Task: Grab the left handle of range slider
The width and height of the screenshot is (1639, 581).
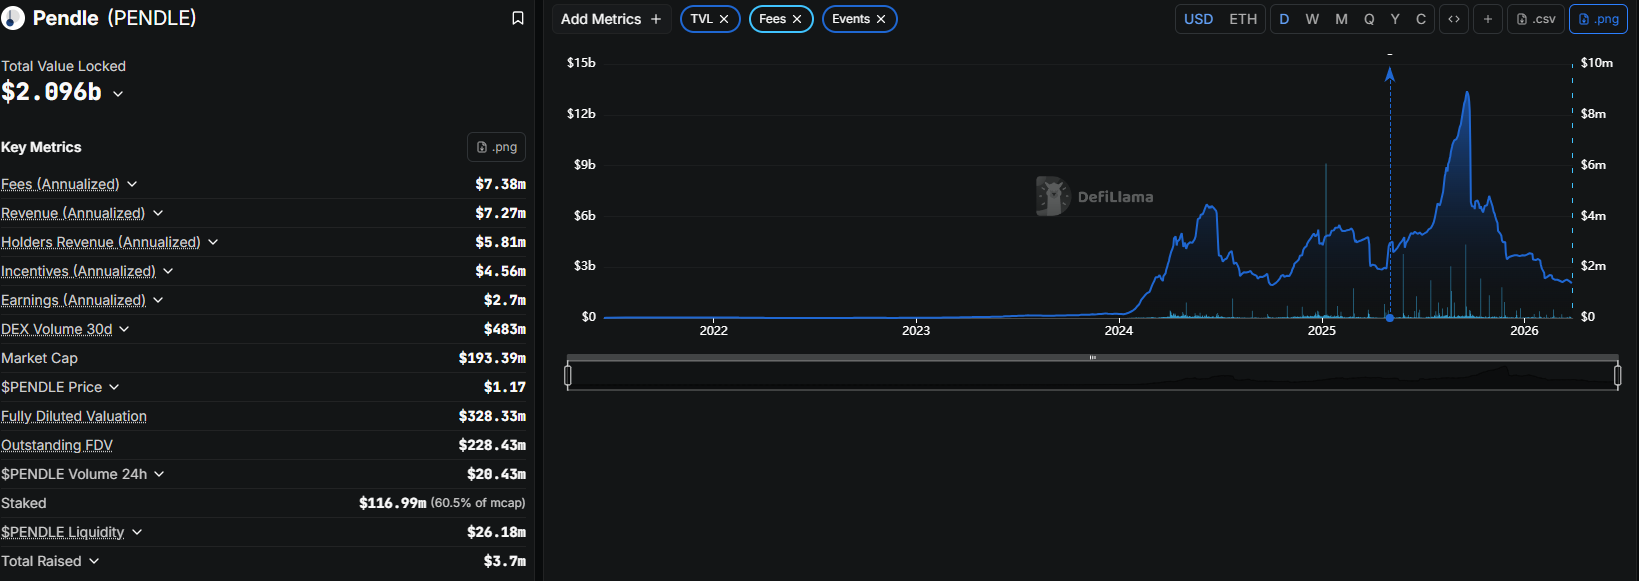Action: (568, 375)
